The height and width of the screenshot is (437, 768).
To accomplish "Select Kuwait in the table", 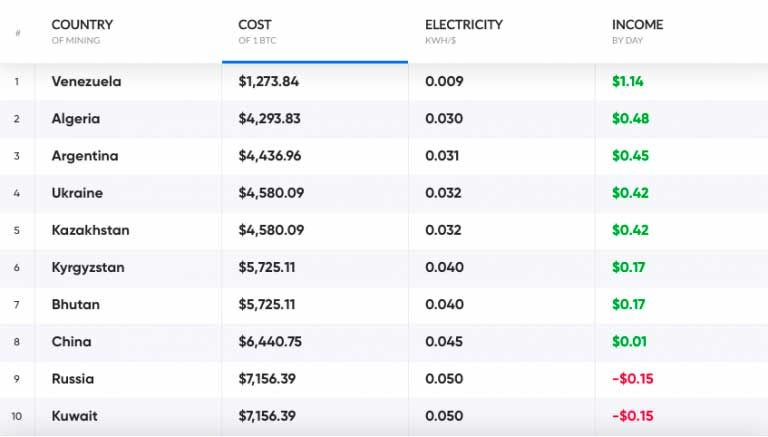I will point(74,415).
